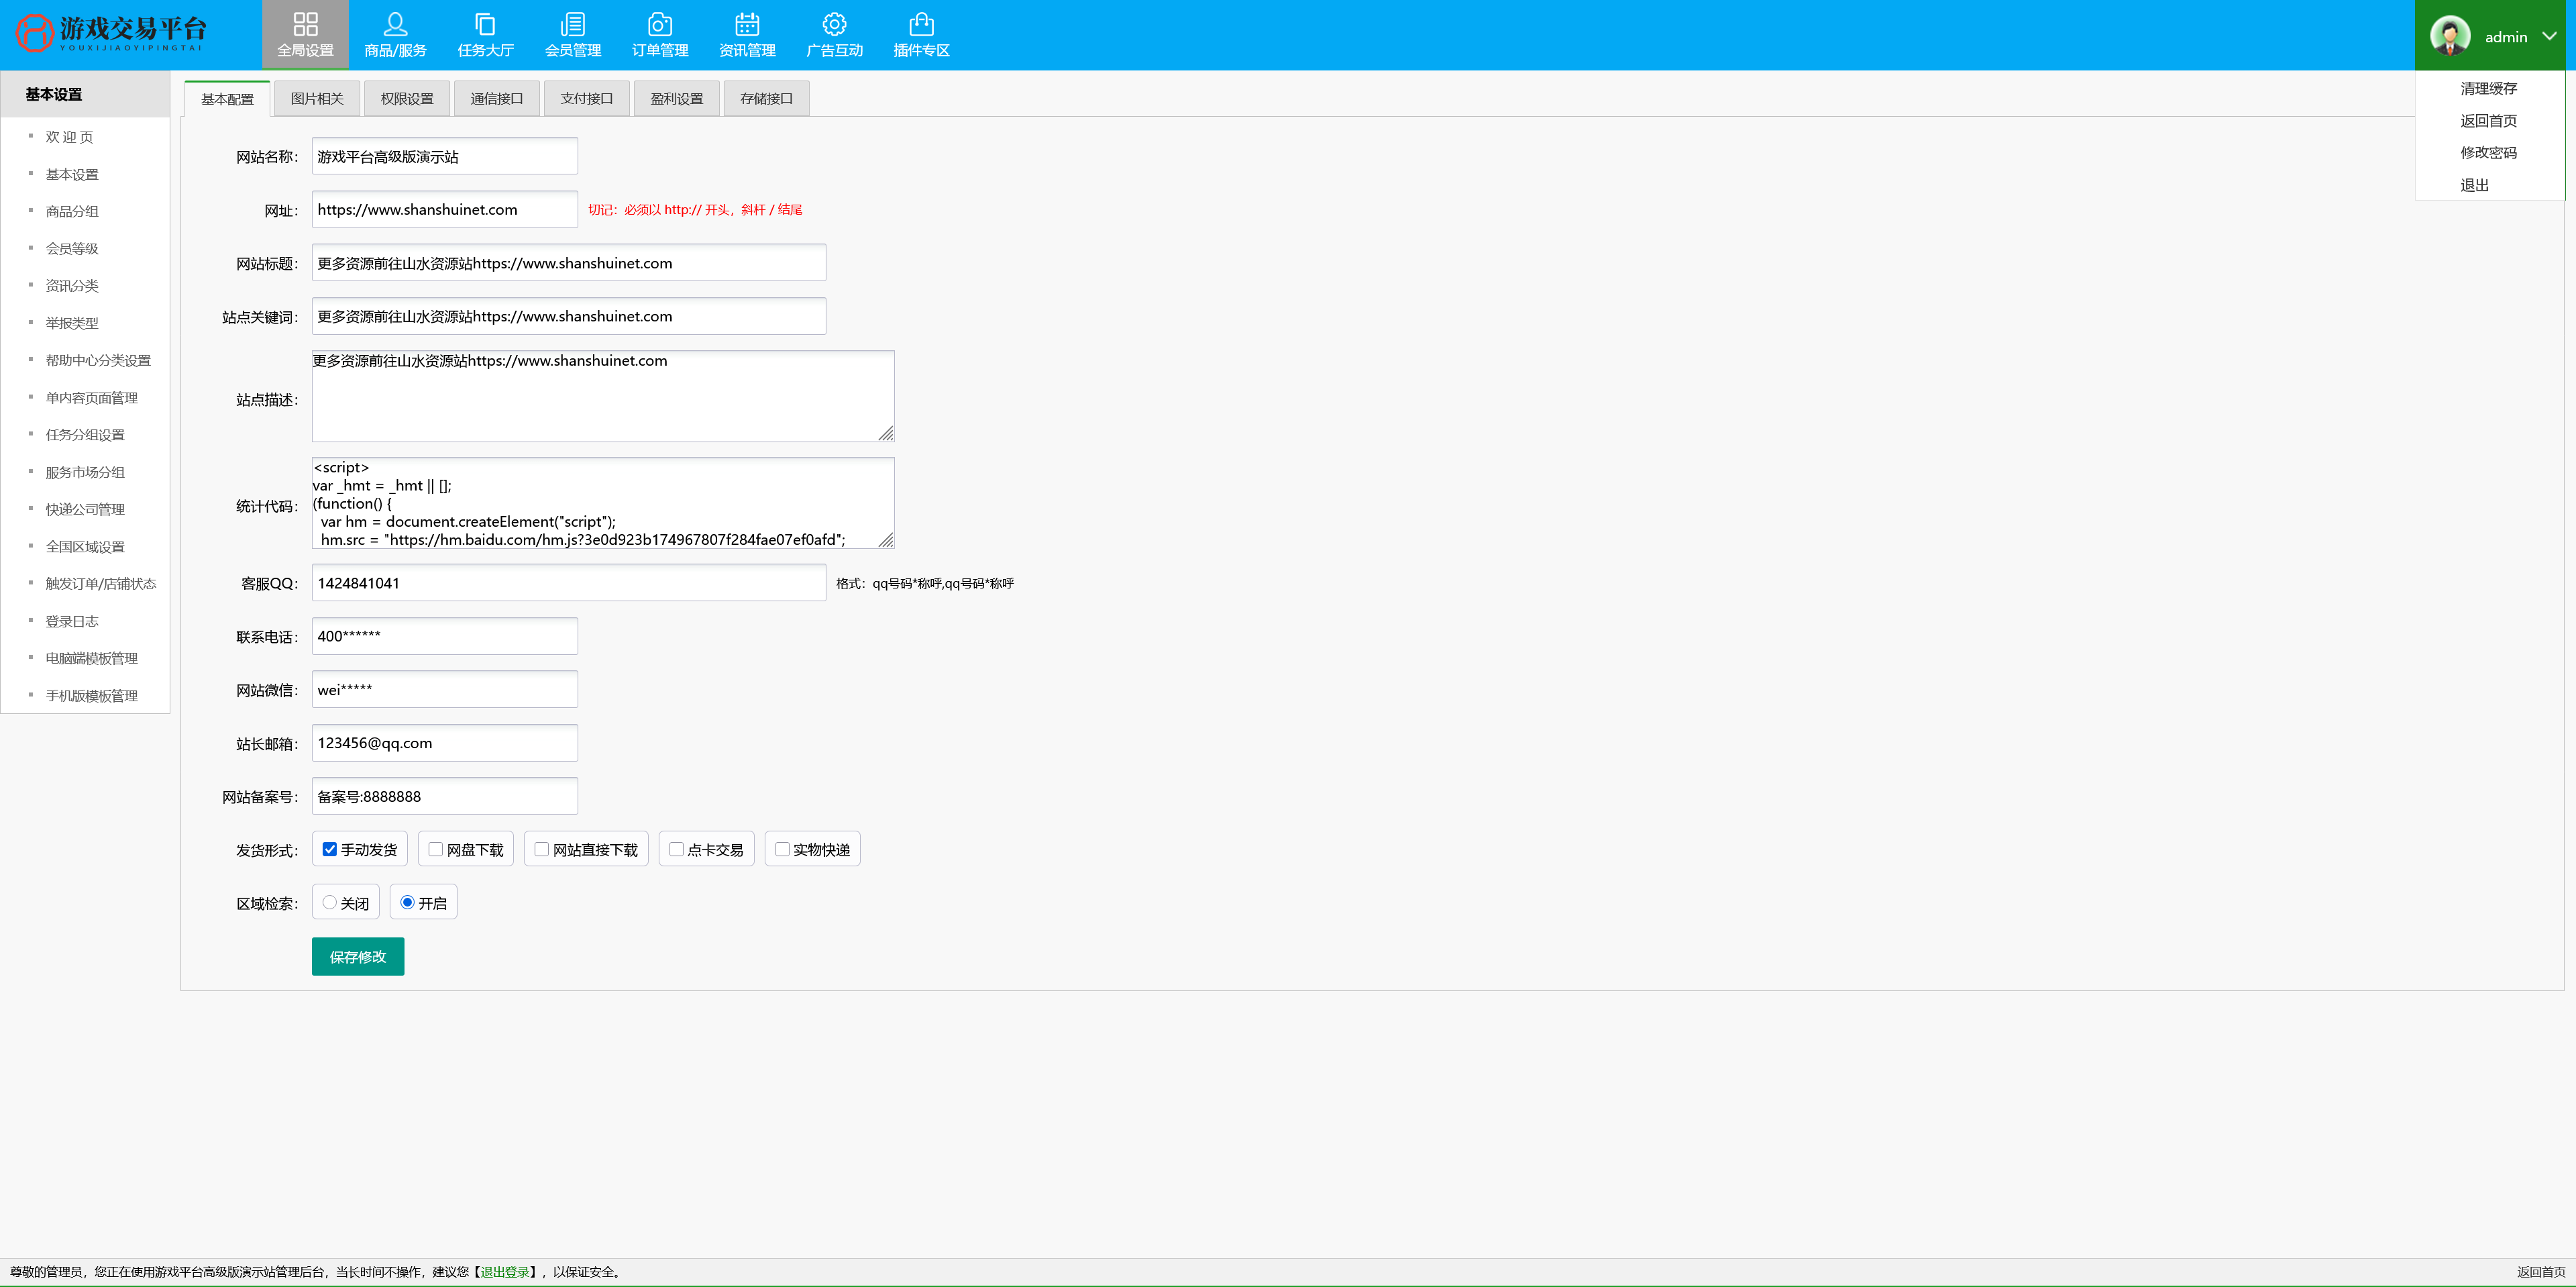
Task: Choose 清理缓存 from admin menu
Action: (x=2489, y=88)
